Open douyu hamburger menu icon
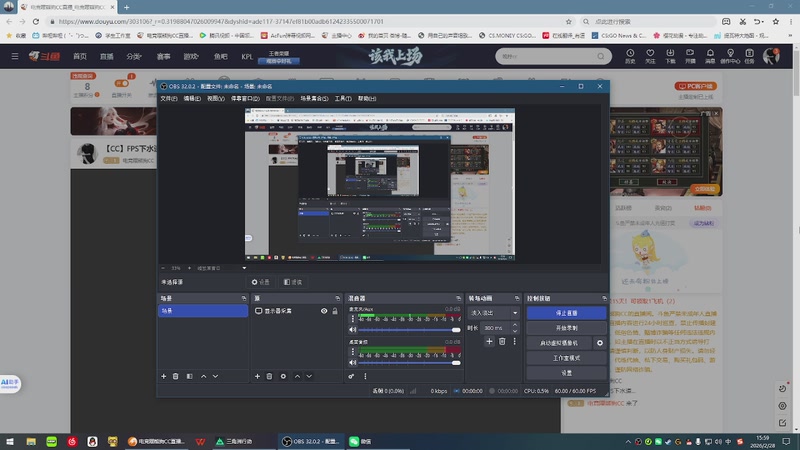 point(15,56)
